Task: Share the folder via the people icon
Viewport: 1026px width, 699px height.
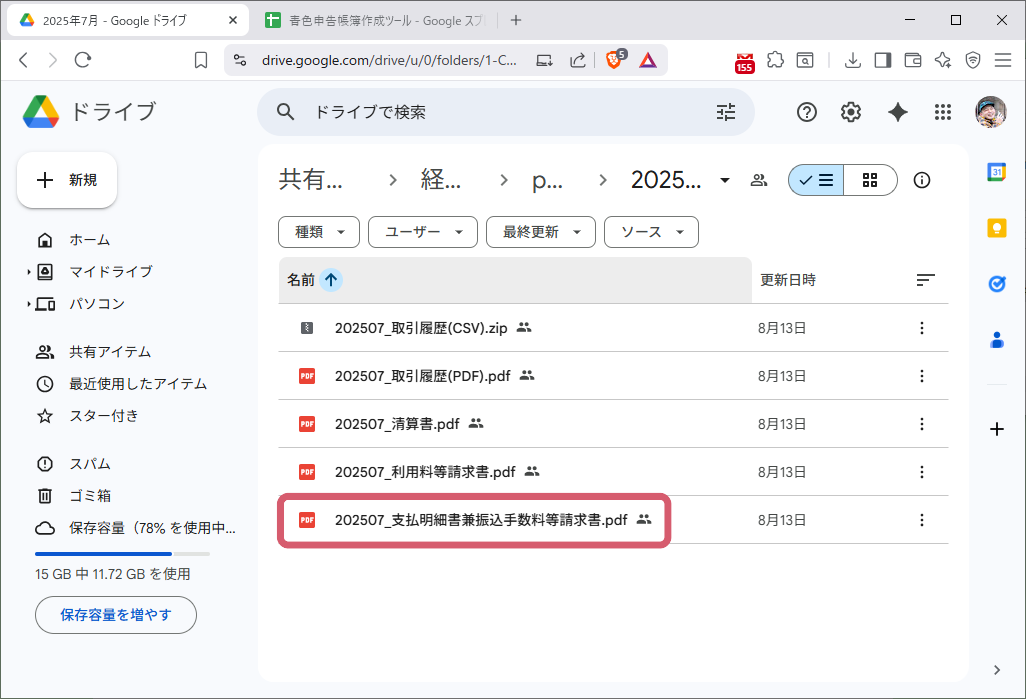Action: click(759, 180)
